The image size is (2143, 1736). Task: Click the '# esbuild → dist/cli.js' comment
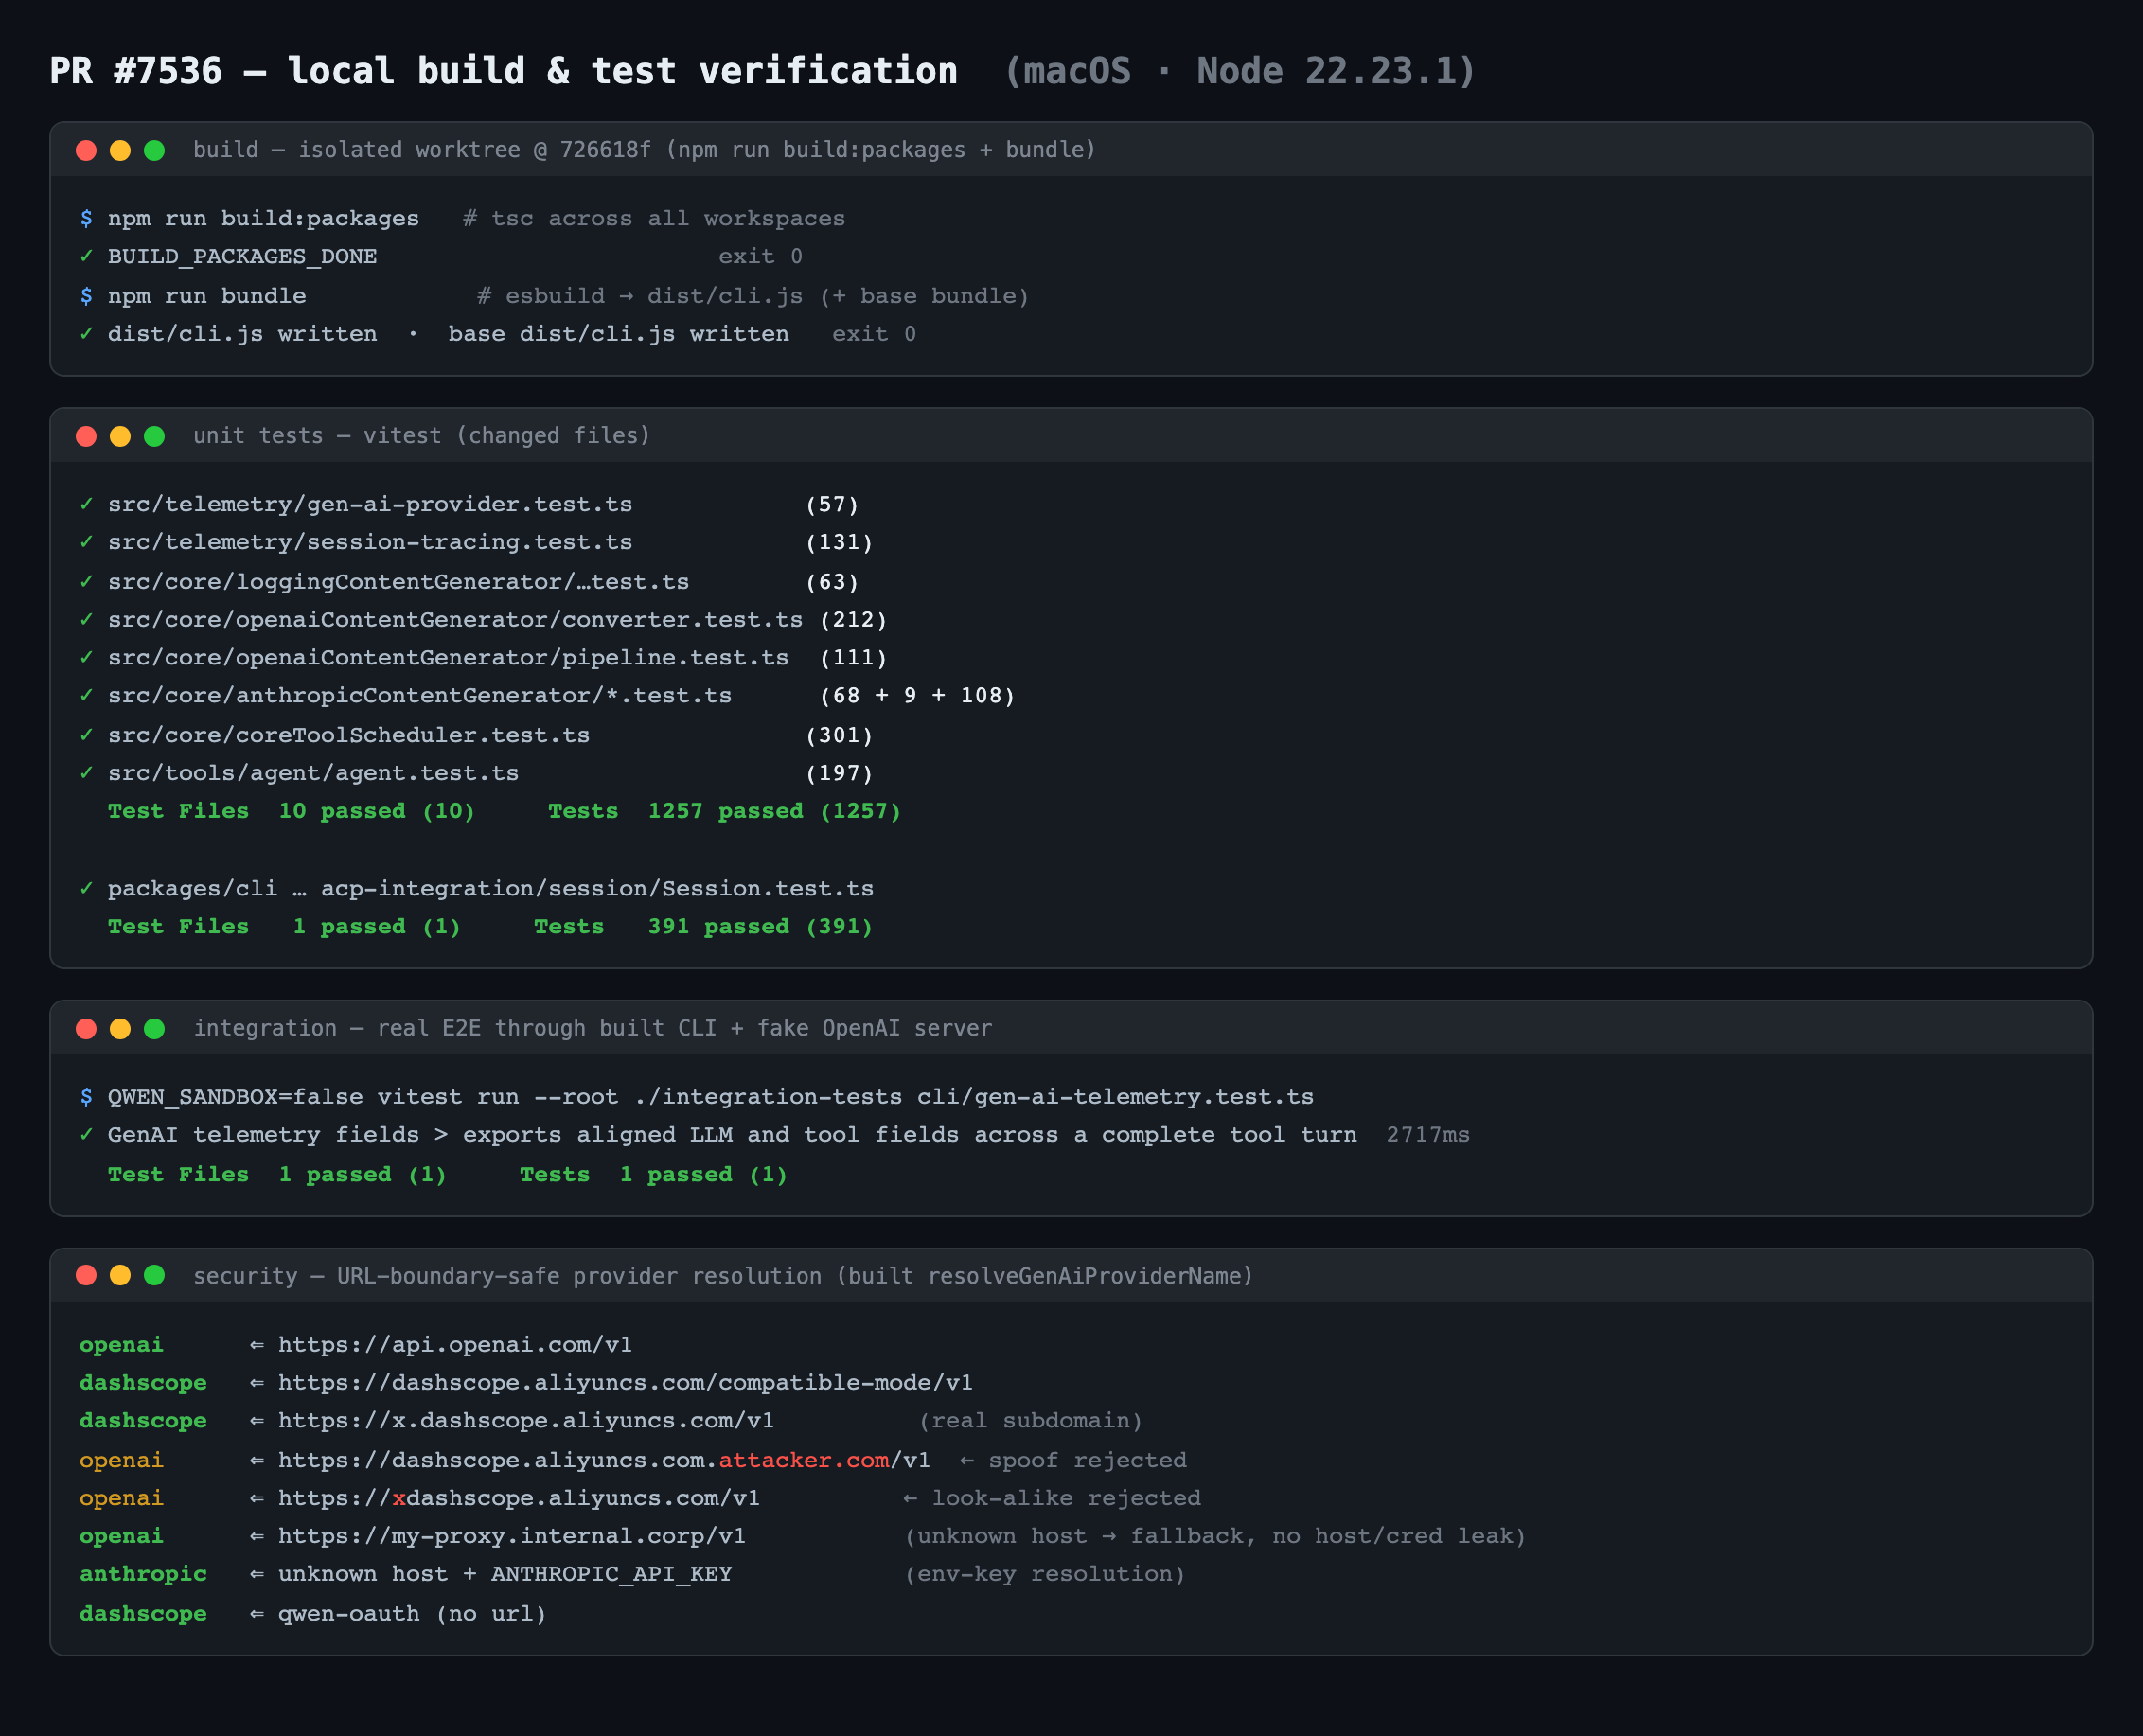tap(640, 296)
